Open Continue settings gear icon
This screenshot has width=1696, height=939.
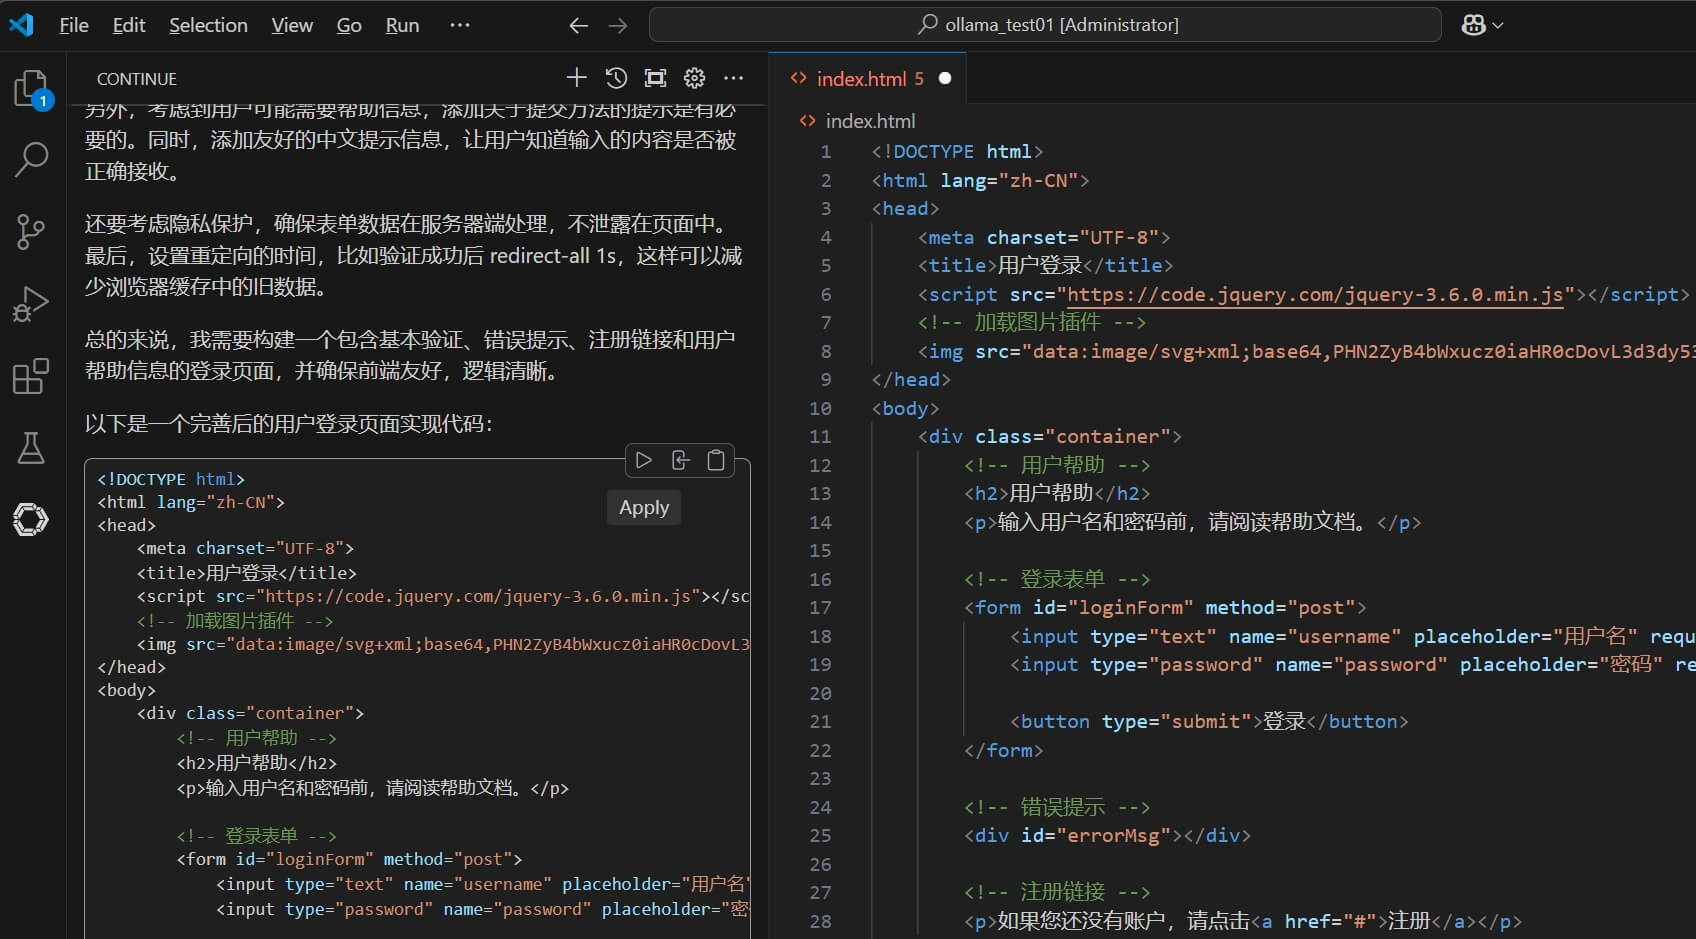[x=694, y=77]
